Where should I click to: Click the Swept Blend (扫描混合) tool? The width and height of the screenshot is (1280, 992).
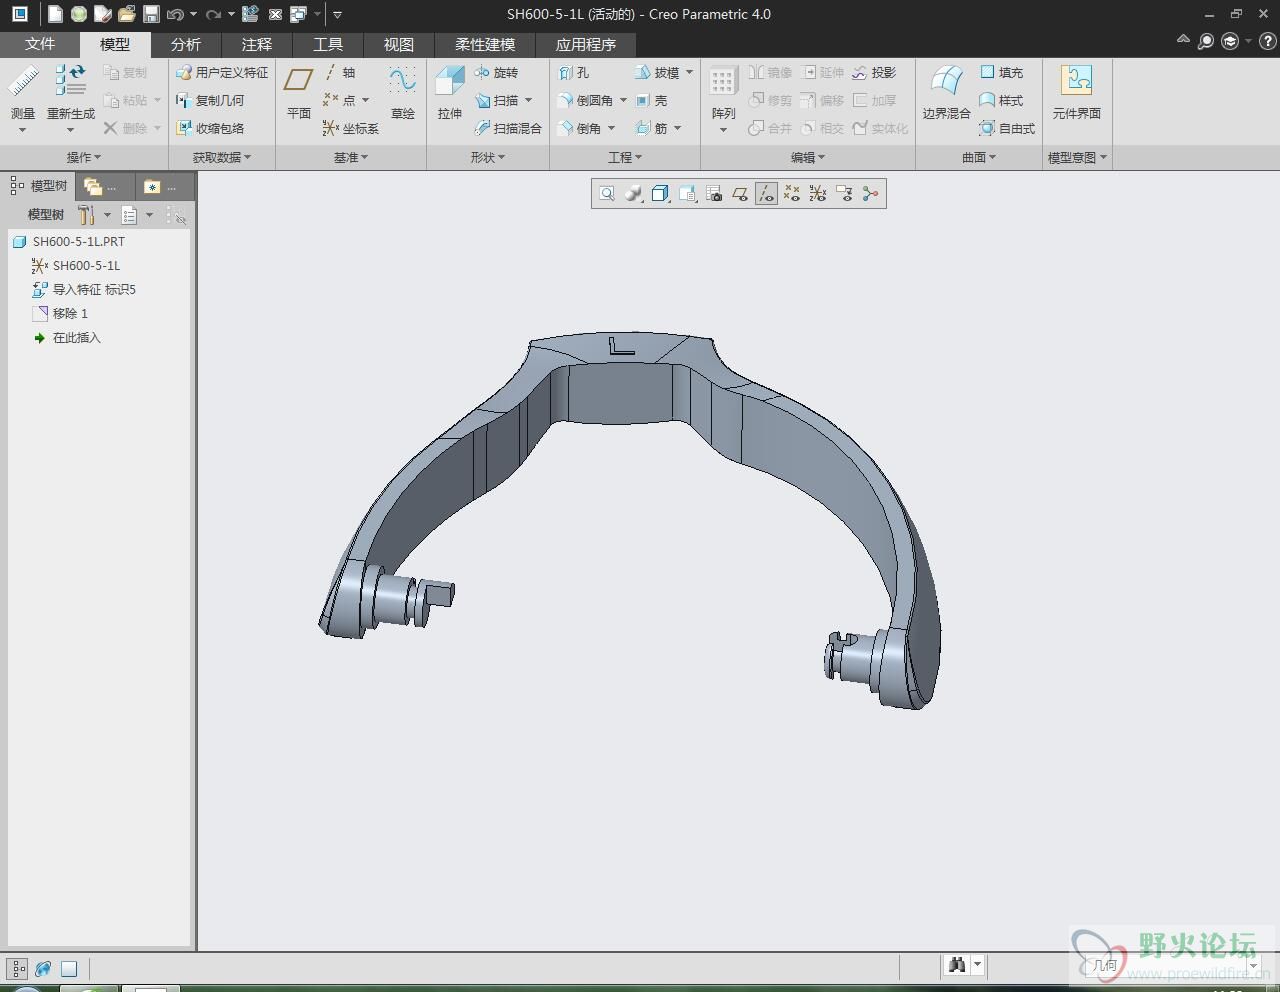[x=508, y=128]
